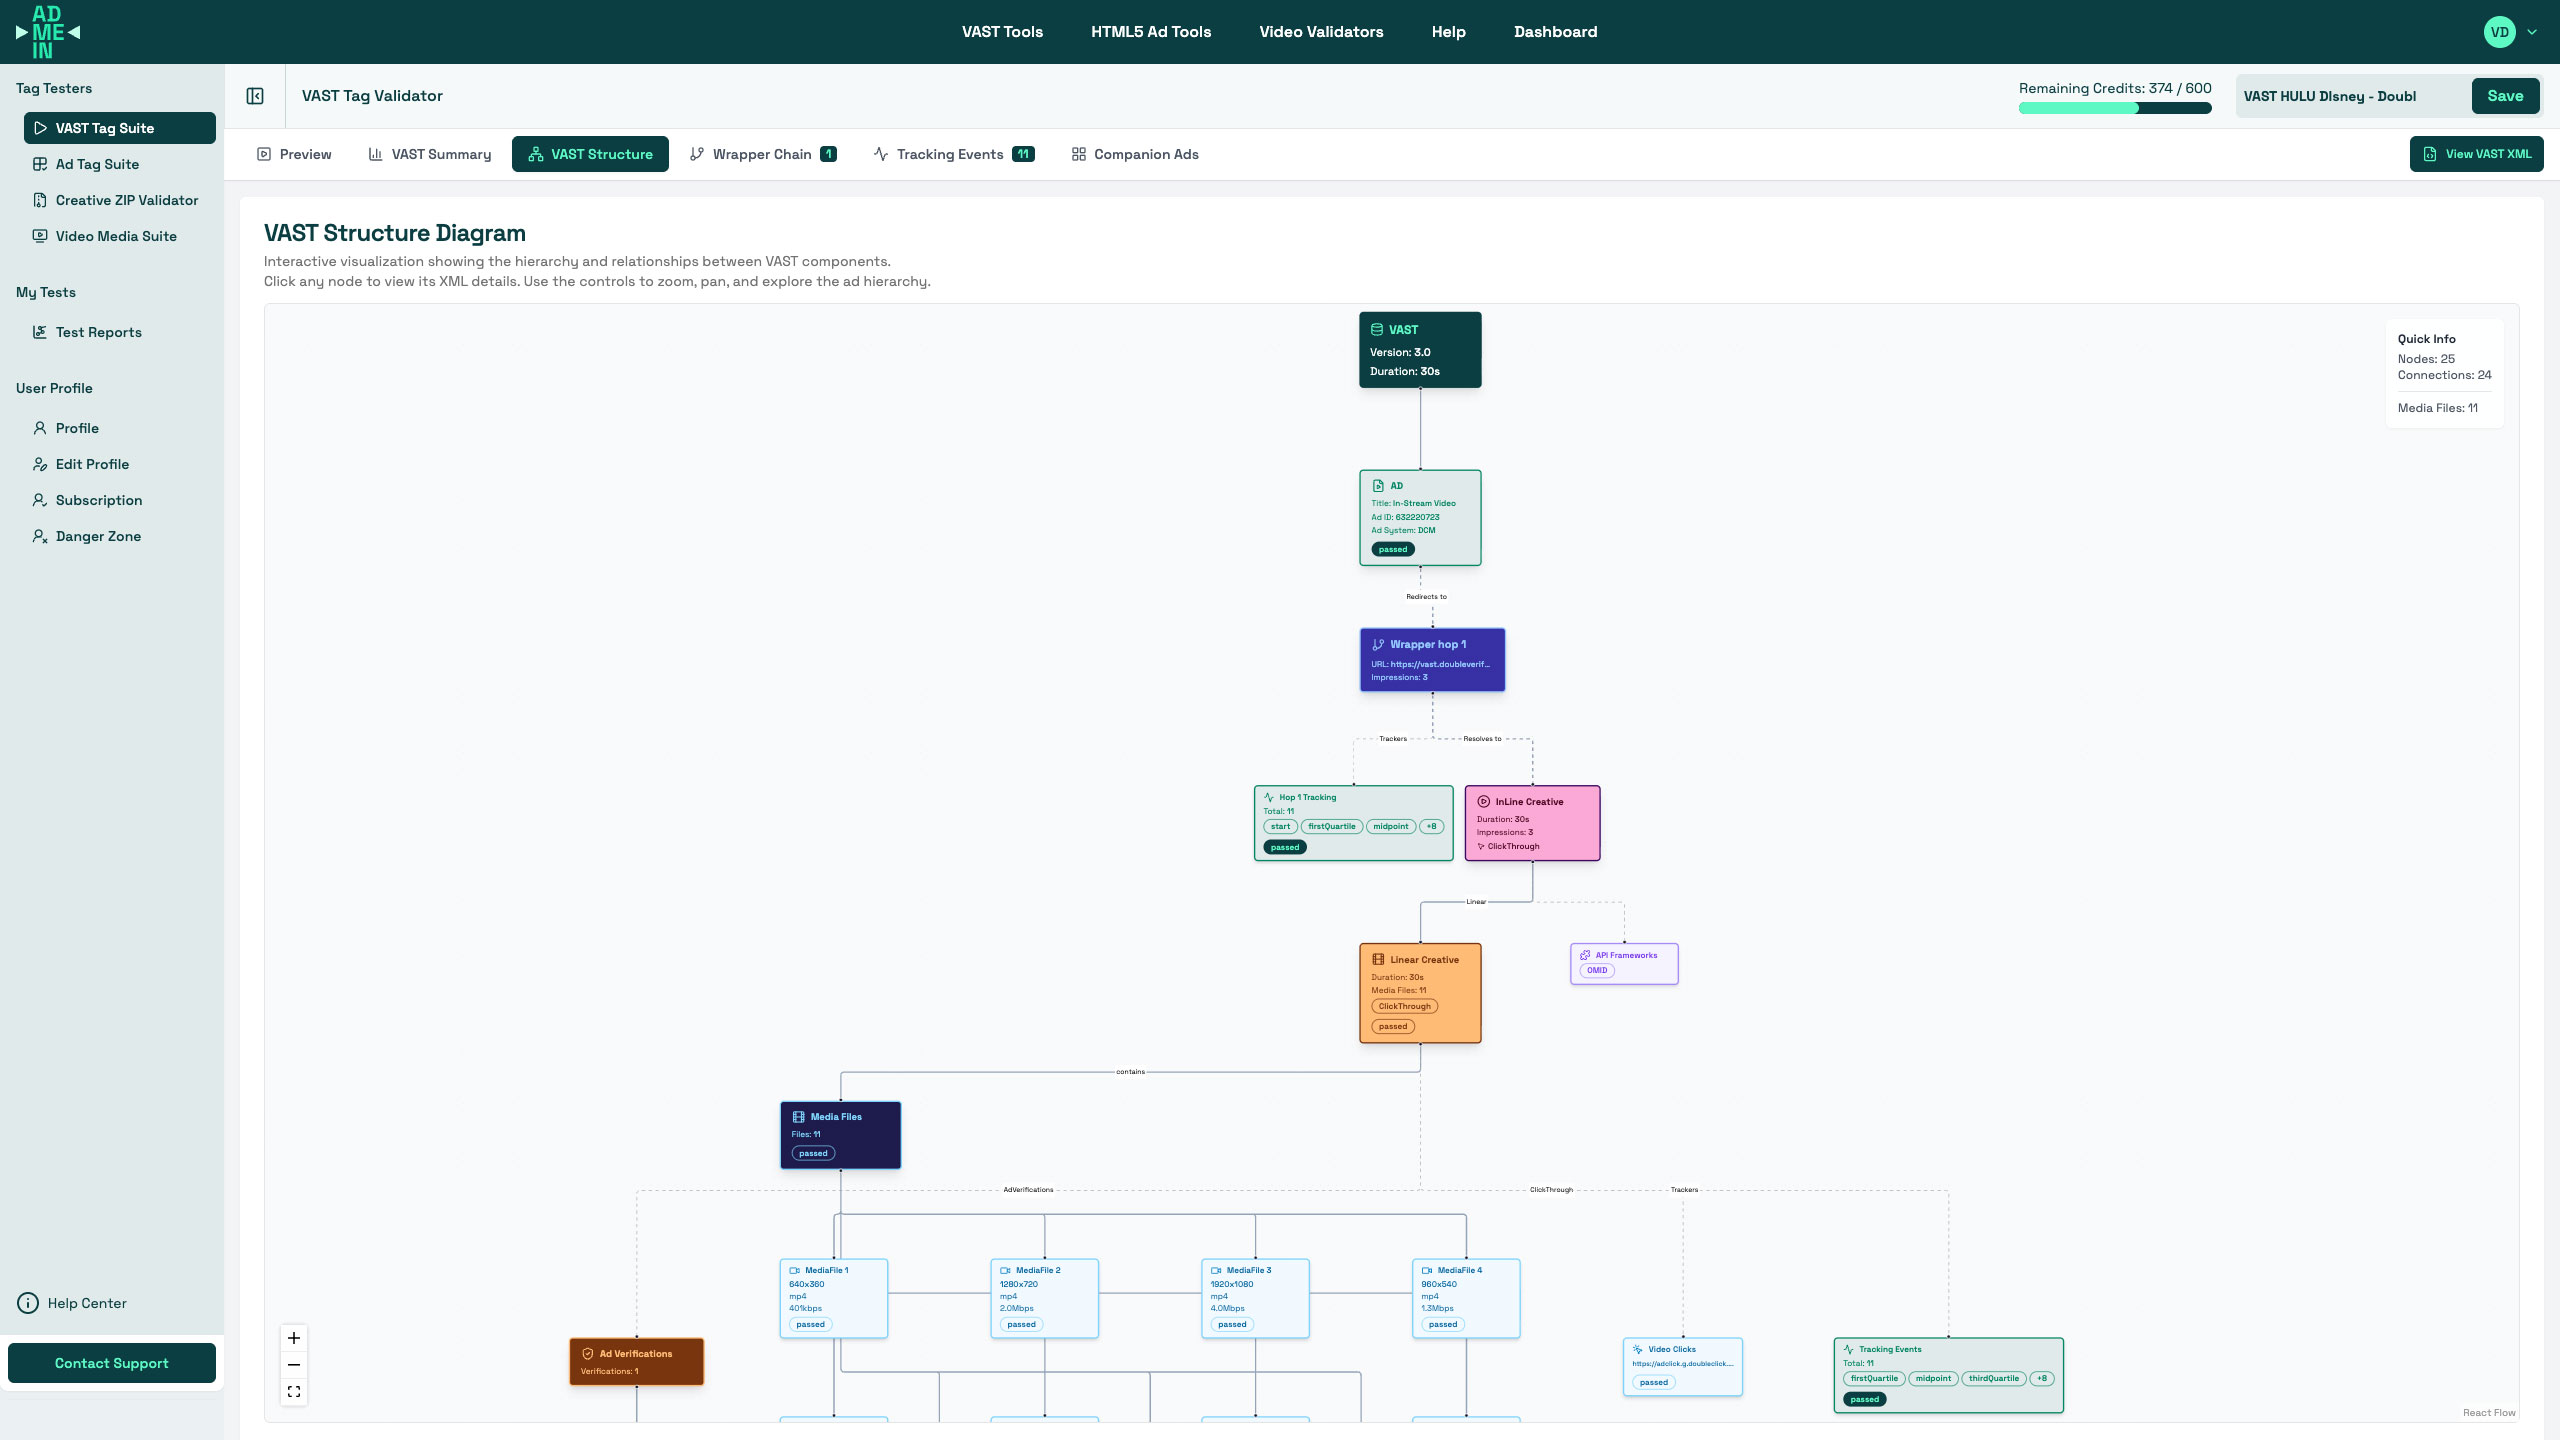Open the Help Center icon
The width and height of the screenshot is (2560, 1440).
28,1303
